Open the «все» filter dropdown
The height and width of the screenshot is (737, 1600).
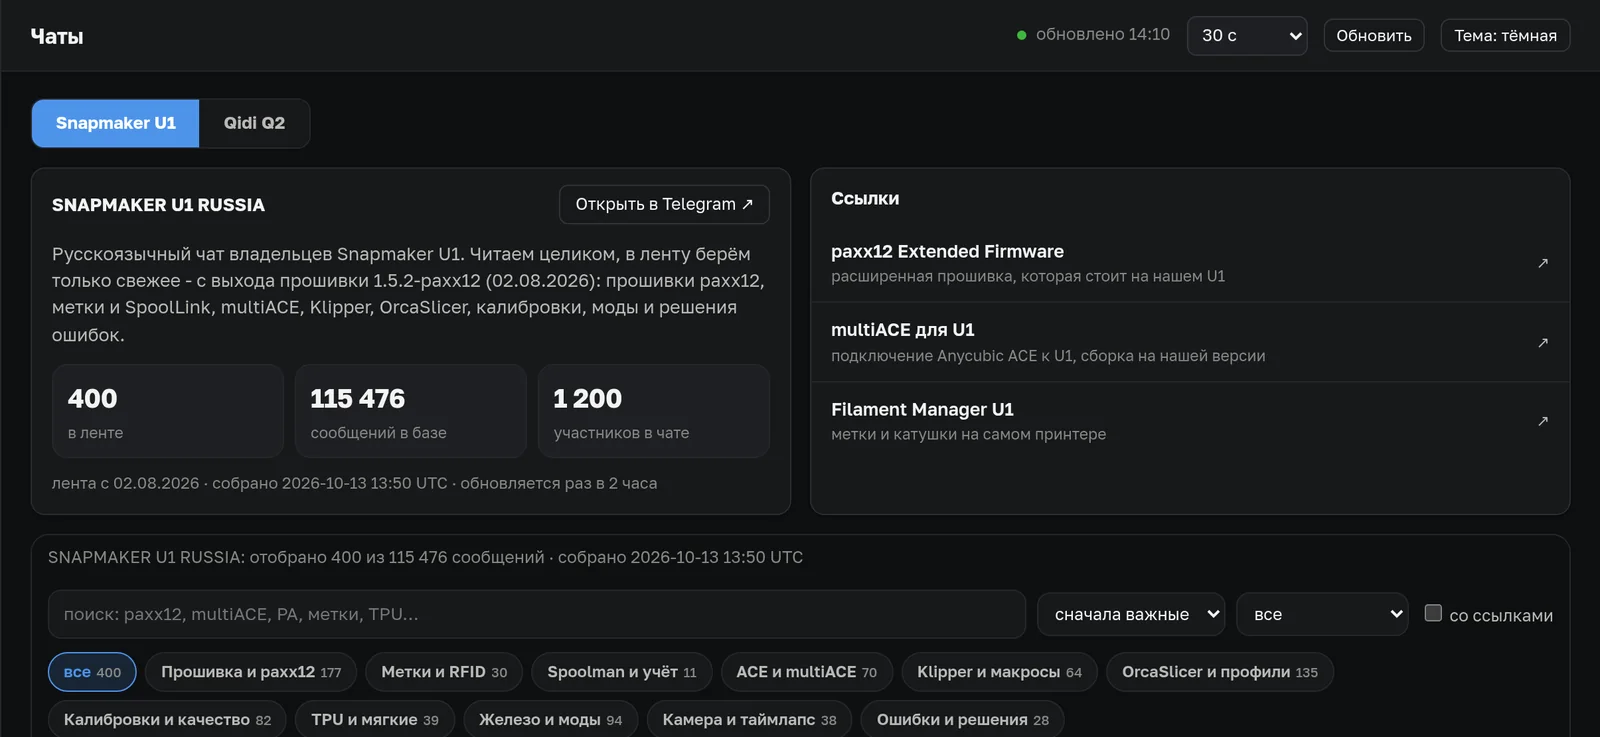pos(1322,614)
